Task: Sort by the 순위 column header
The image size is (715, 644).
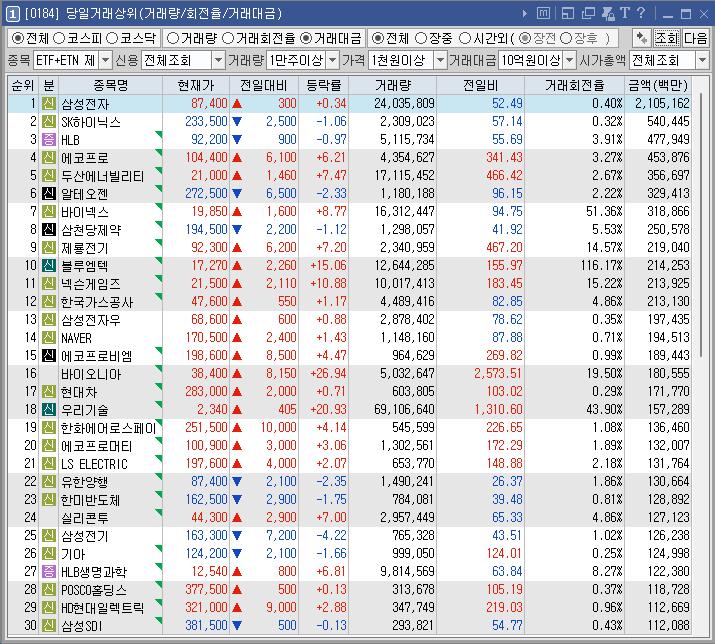Action: tap(23, 85)
